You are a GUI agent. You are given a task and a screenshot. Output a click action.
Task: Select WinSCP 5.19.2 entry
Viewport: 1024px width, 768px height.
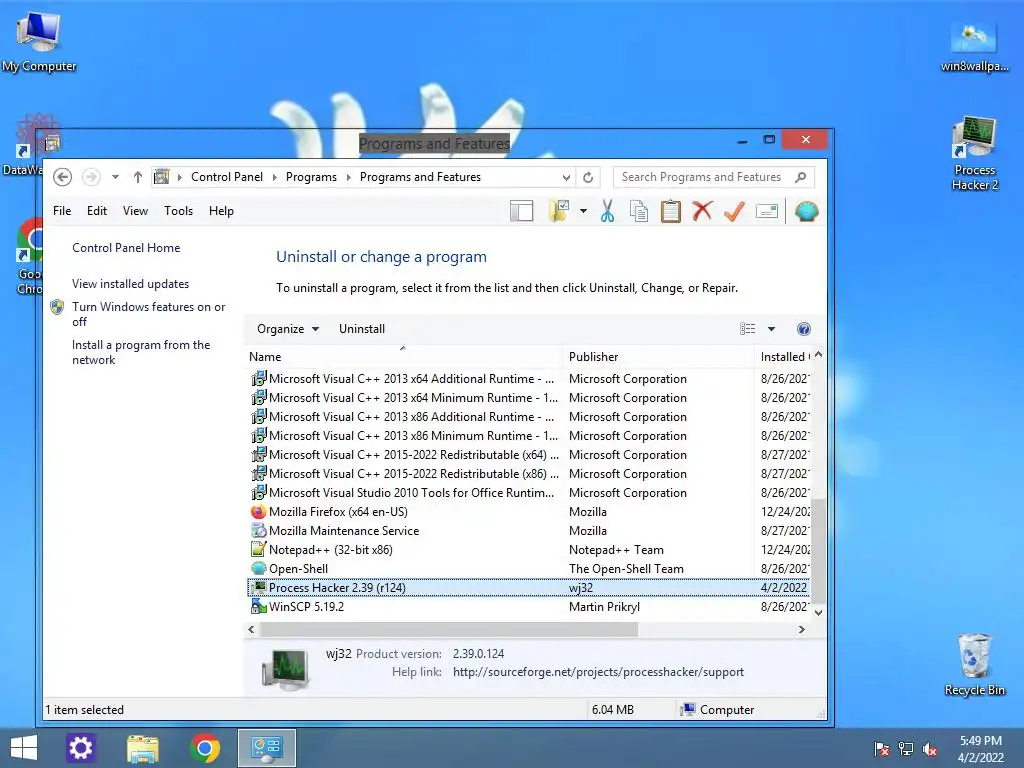coord(528,606)
